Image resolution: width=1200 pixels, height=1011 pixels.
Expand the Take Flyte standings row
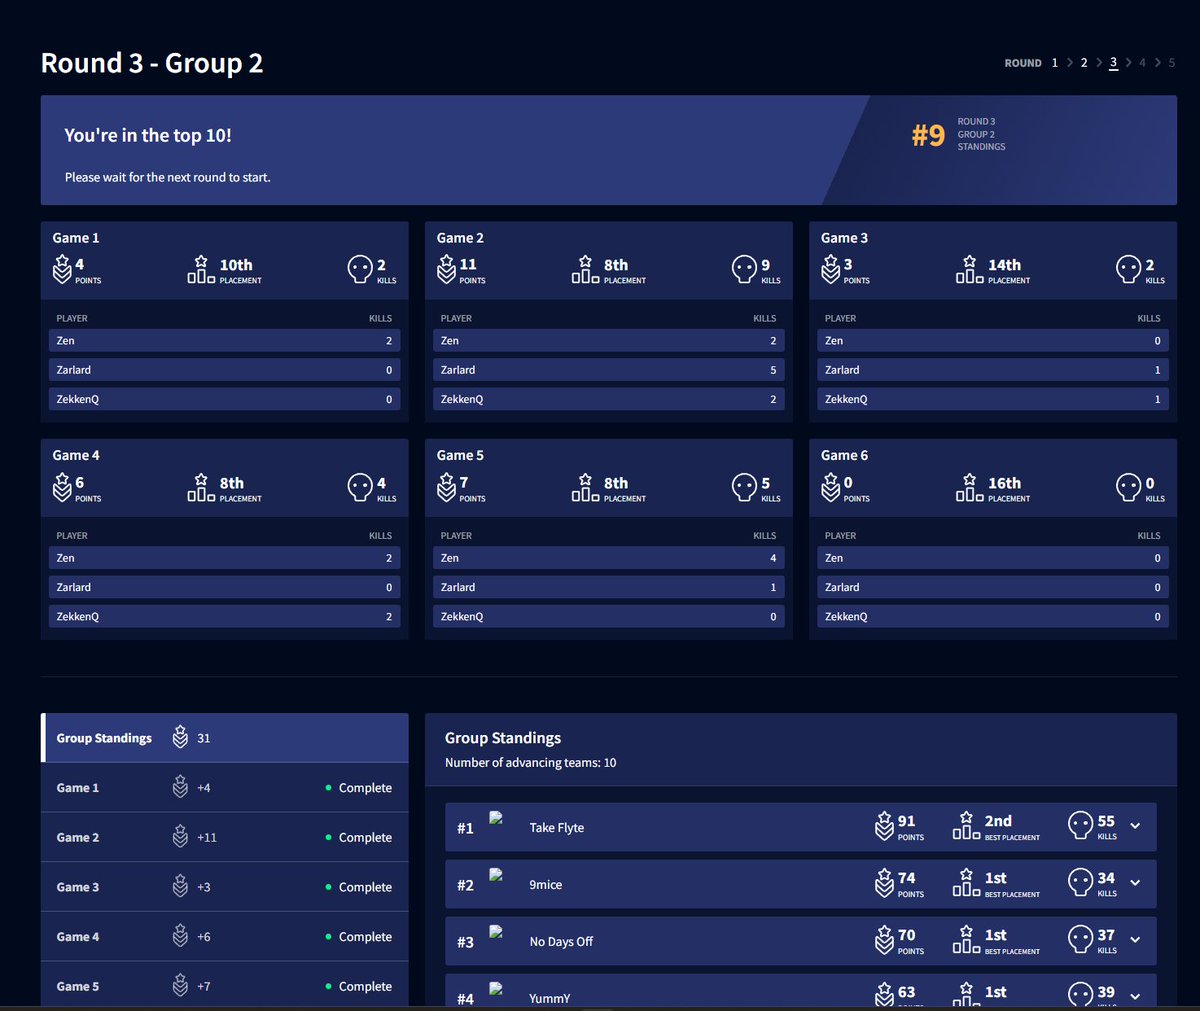click(x=1135, y=826)
